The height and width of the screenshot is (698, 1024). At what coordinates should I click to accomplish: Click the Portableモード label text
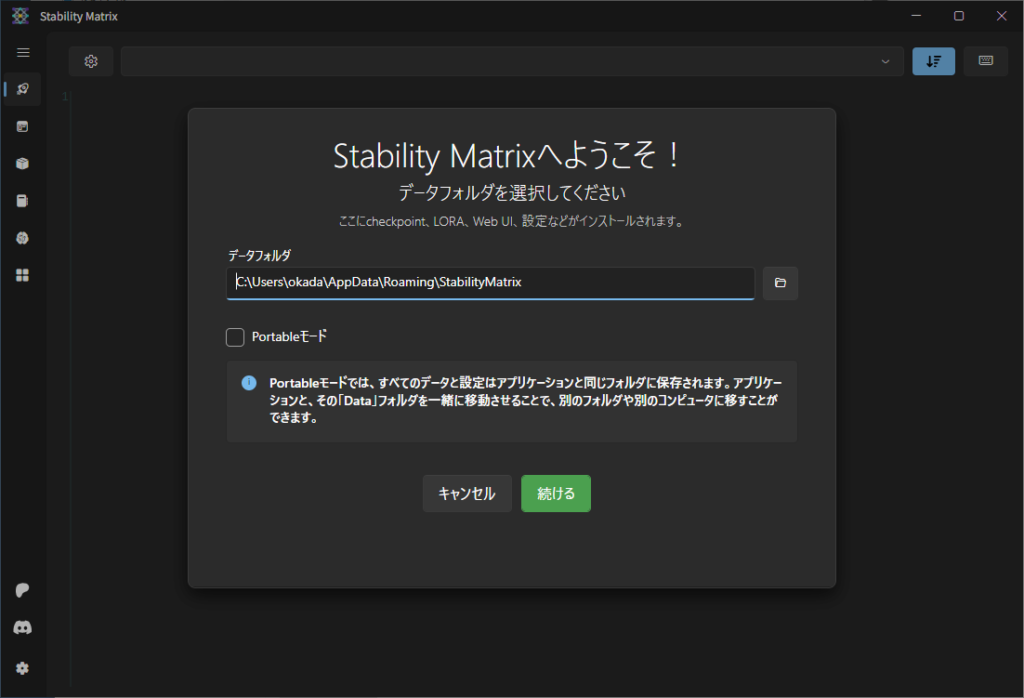tap(289, 337)
